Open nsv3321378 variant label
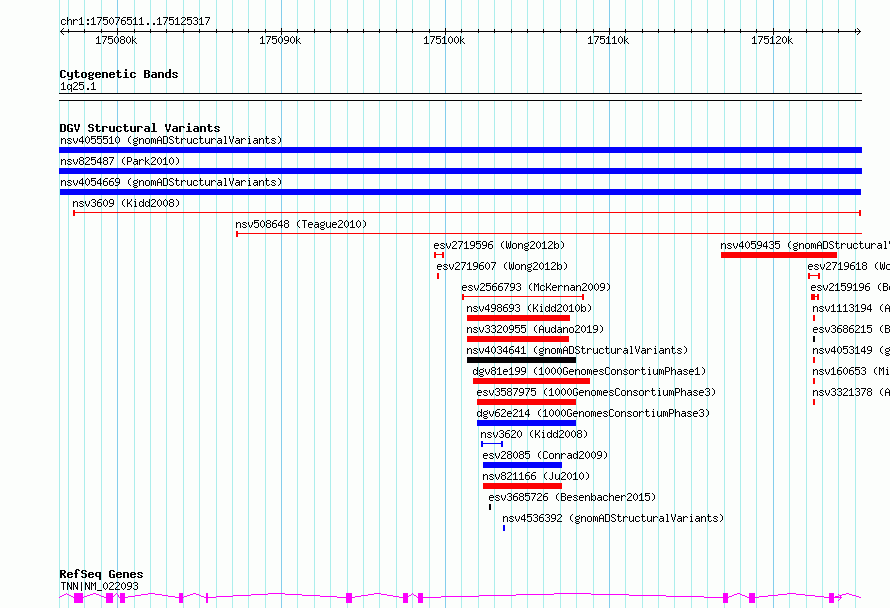The image size is (890, 608). tap(851, 392)
